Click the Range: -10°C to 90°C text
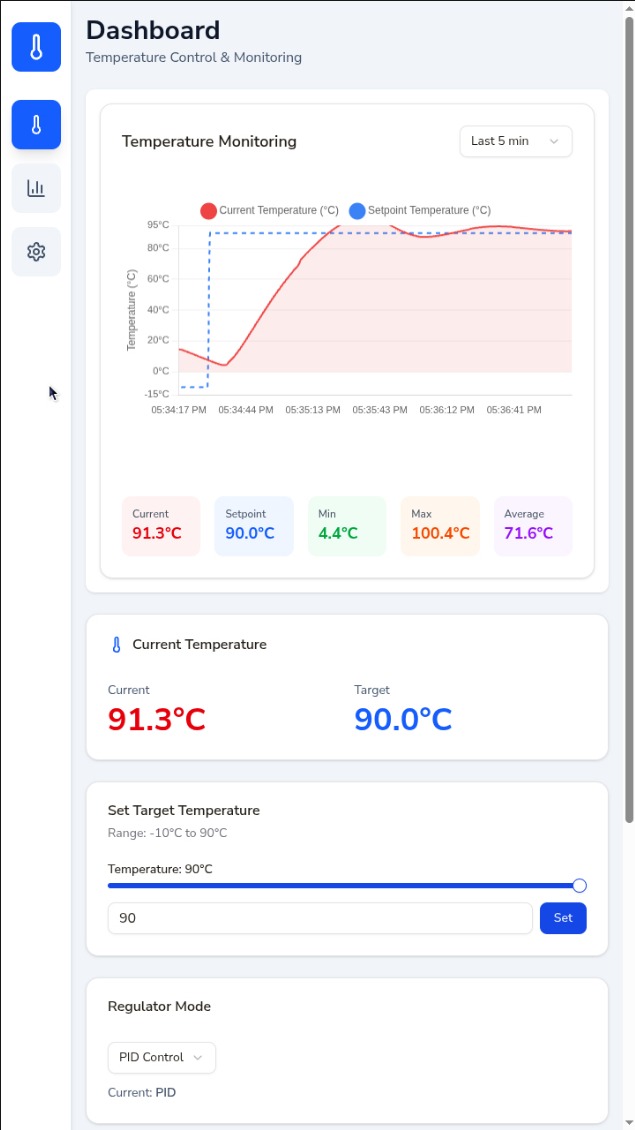The image size is (635, 1130). pos(167,833)
